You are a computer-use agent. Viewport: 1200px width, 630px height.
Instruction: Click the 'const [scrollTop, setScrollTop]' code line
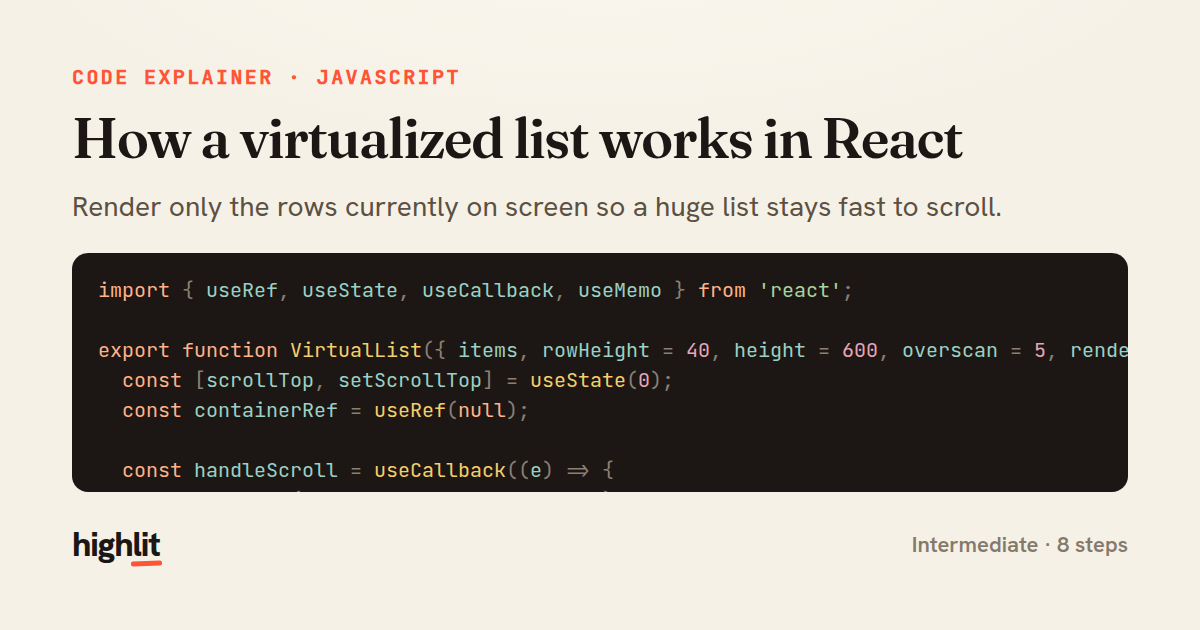click(398, 381)
